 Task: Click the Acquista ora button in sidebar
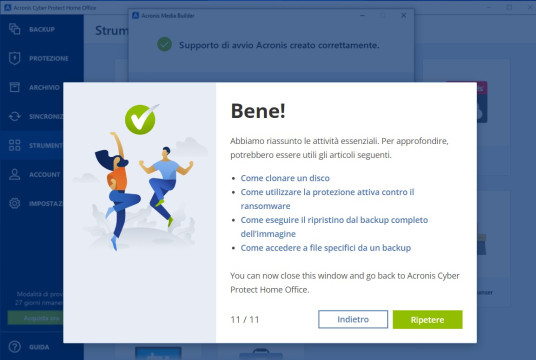coord(35,318)
